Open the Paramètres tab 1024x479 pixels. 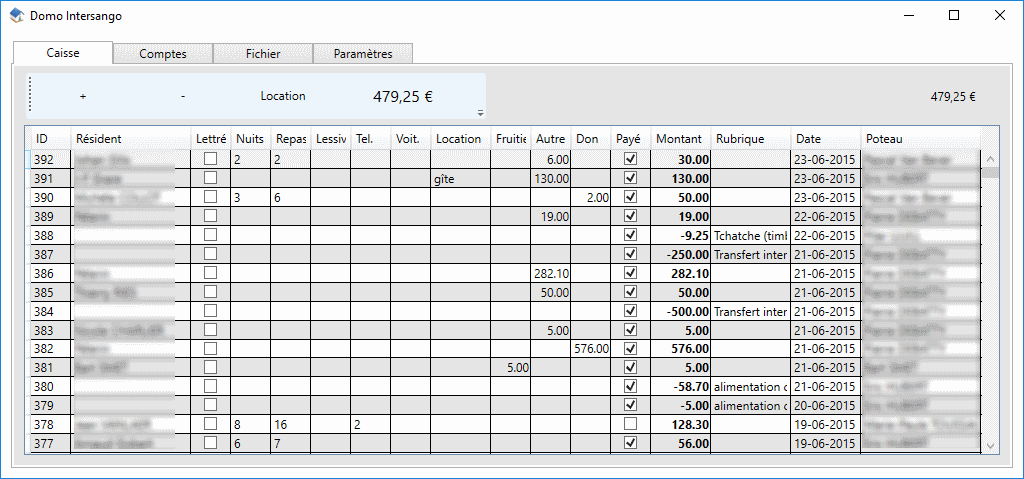(363, 54)
